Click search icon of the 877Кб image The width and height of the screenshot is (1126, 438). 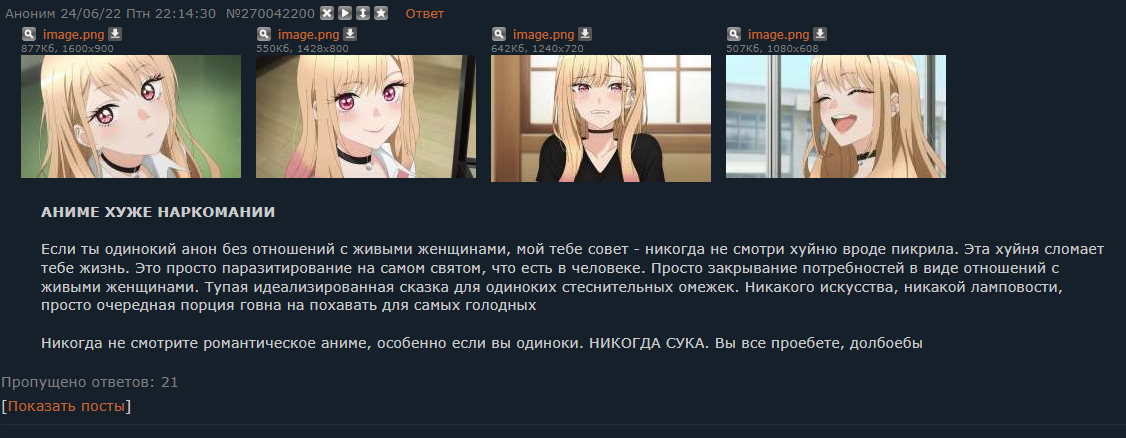click(29, 34)
